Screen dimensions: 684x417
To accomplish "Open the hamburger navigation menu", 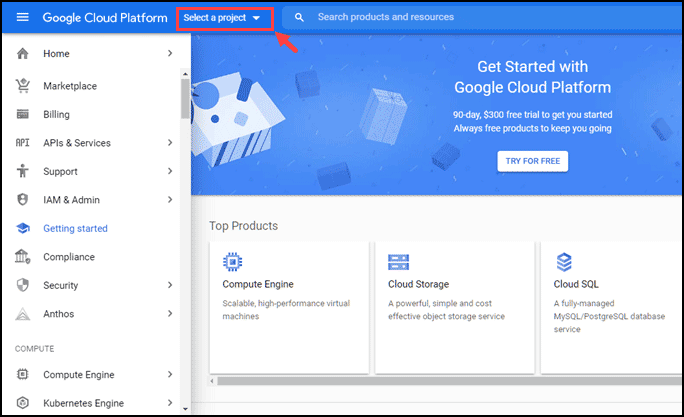I will [x=22, y=17].
